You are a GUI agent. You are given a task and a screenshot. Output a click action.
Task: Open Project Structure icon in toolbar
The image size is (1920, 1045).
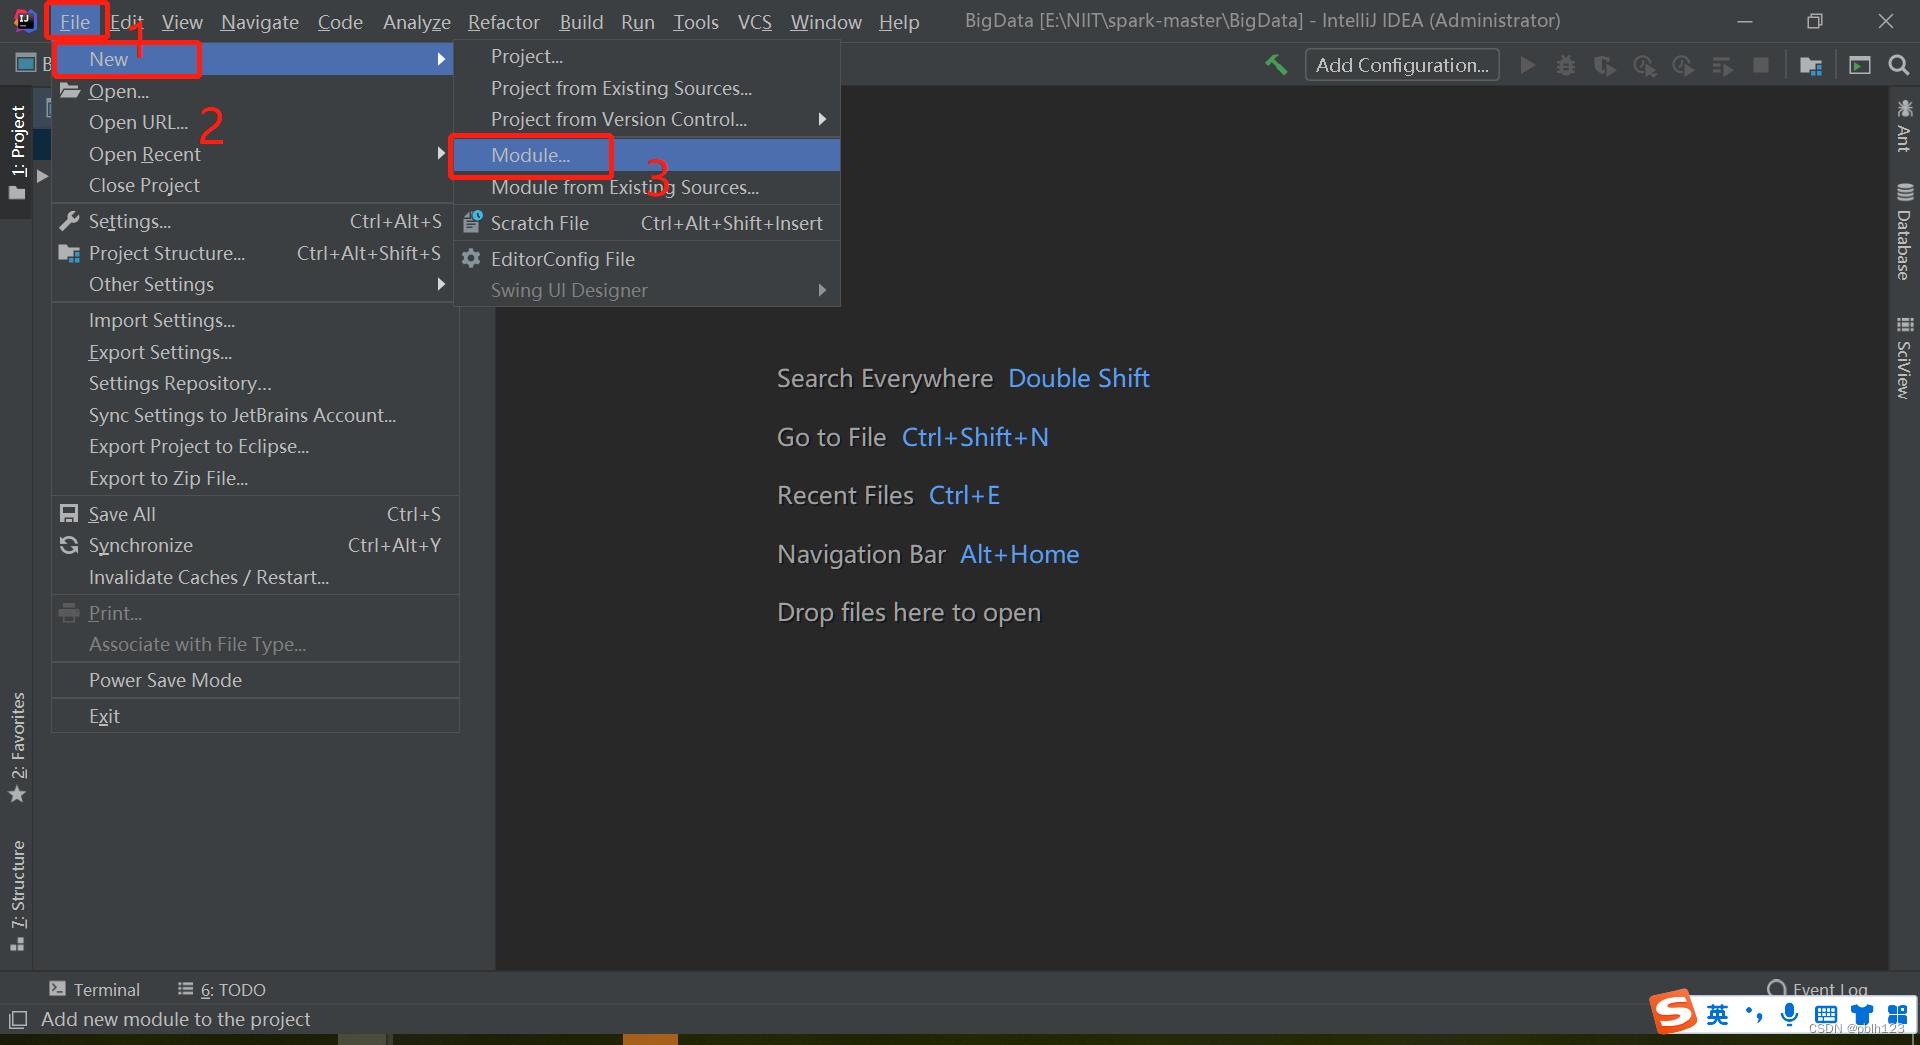(1811, 65)
